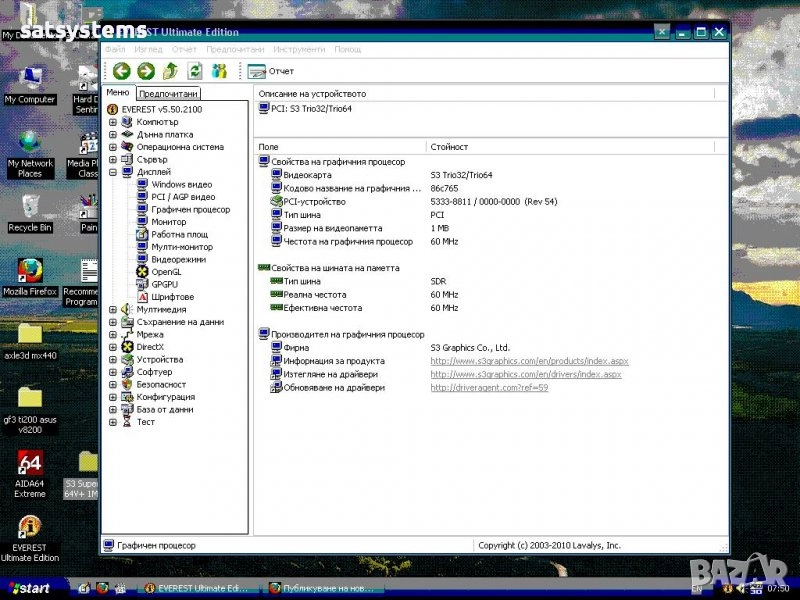Click the Windows Start button

point(28,588)
